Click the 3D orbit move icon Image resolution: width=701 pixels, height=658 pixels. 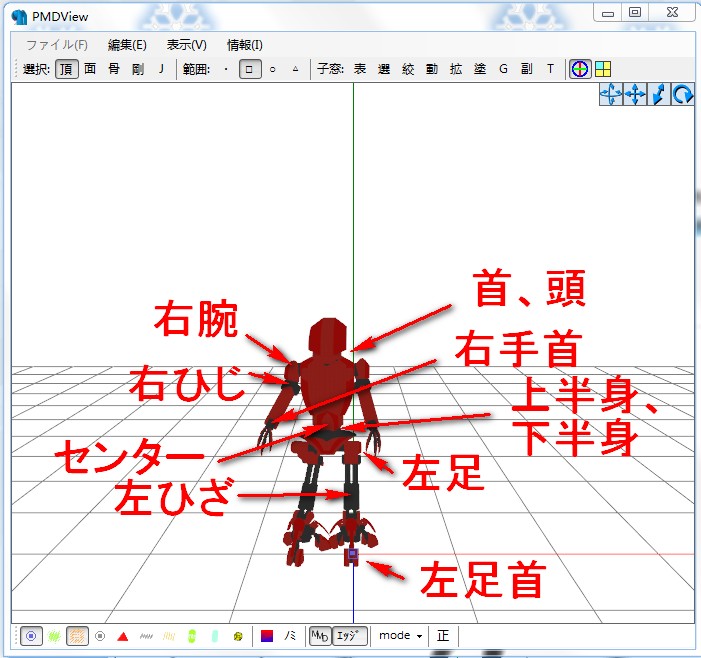pos(611,95)
